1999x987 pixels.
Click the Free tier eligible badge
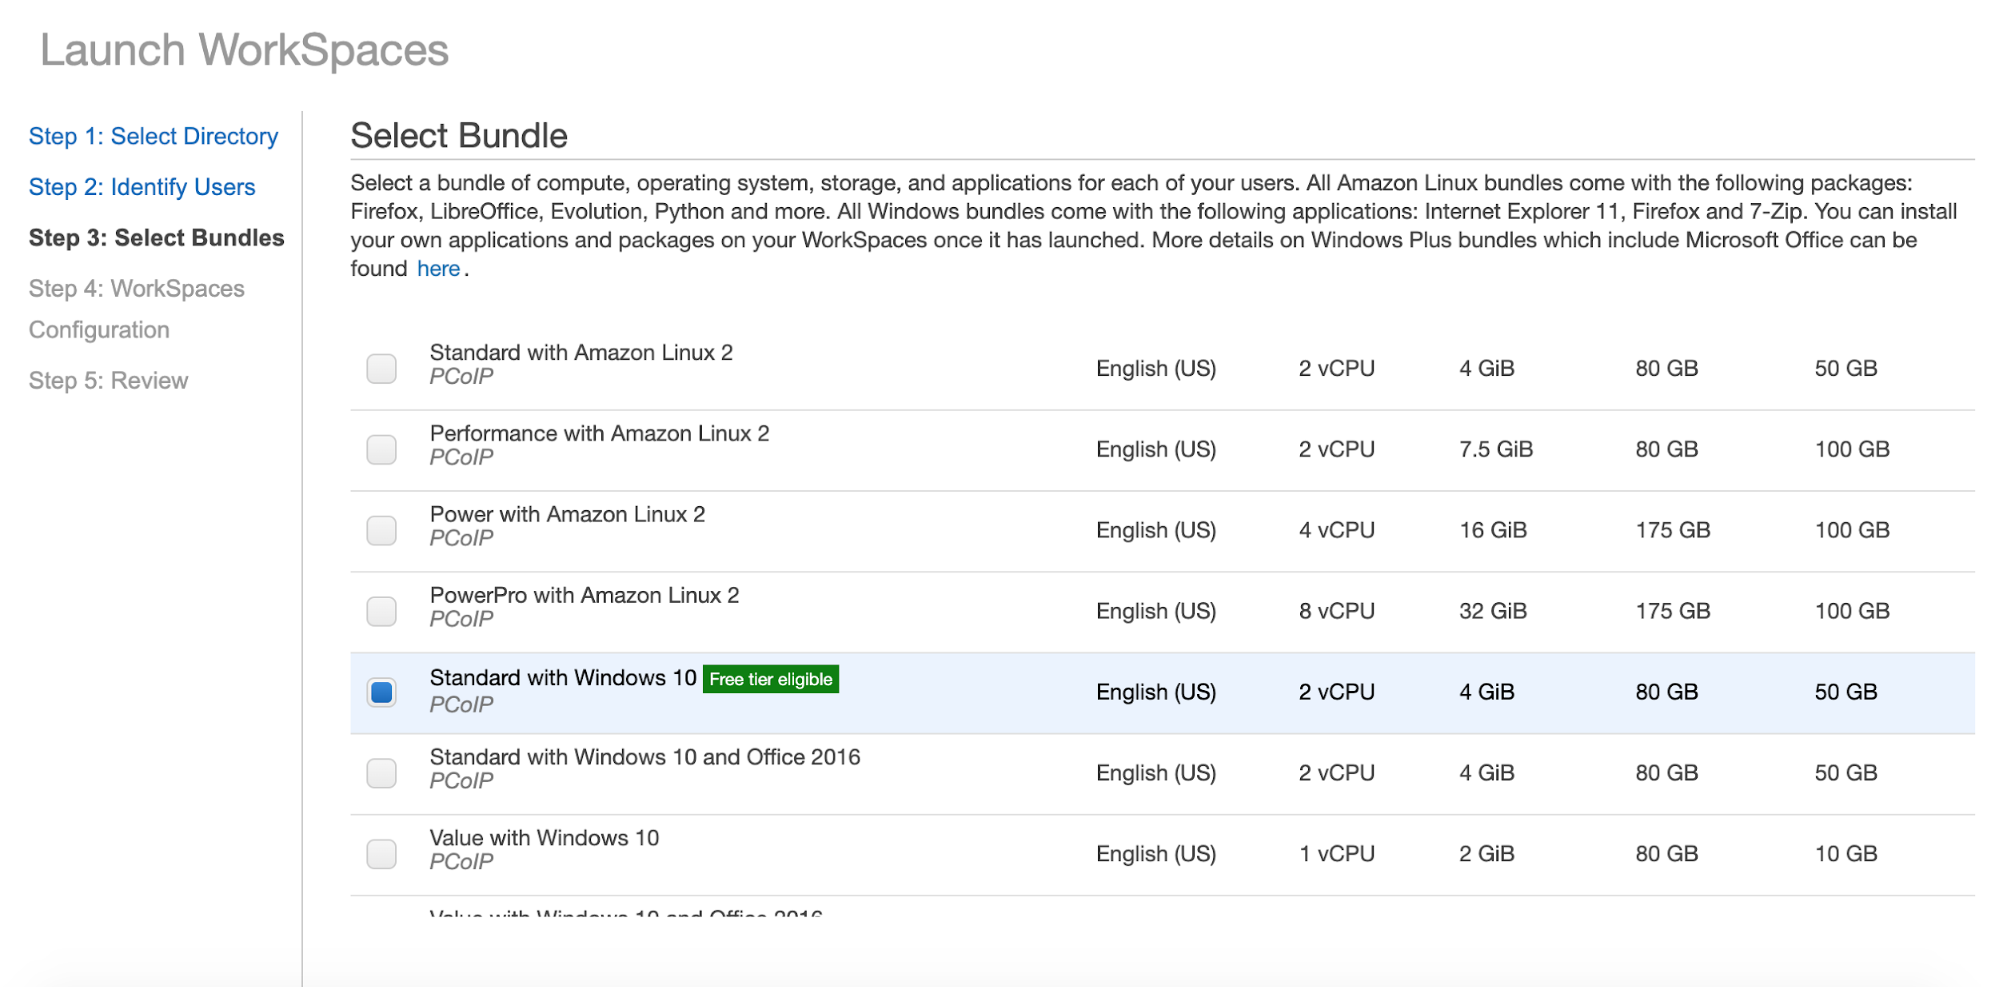pos(770,679)
